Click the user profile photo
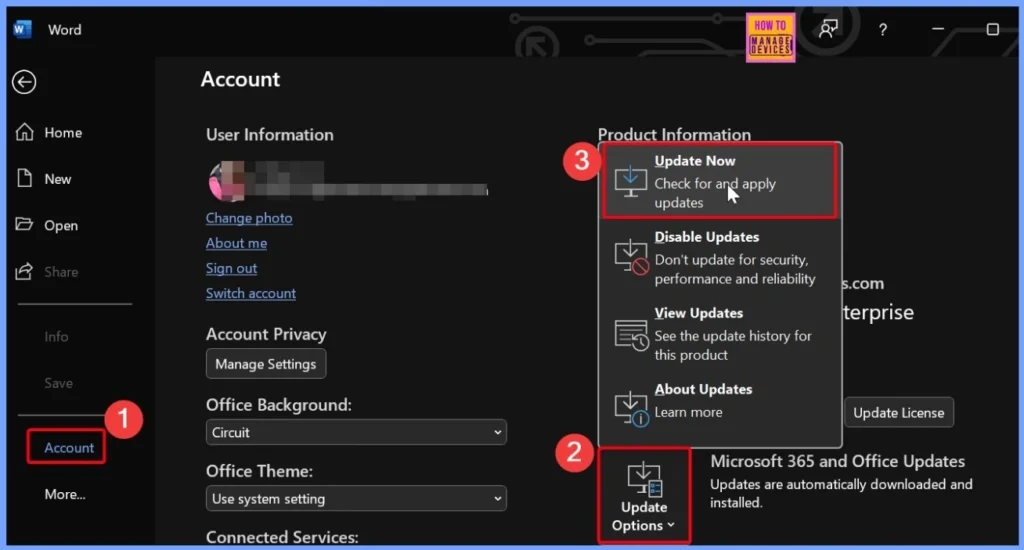1024x550 pixels. (x=226, y=181)
